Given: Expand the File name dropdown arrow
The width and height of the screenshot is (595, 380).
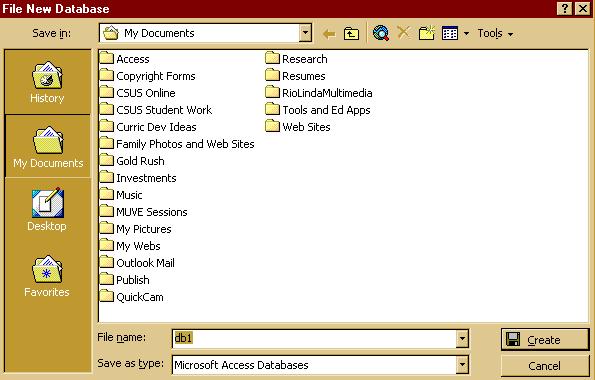Looking at the screenshot, I should 462,339.
